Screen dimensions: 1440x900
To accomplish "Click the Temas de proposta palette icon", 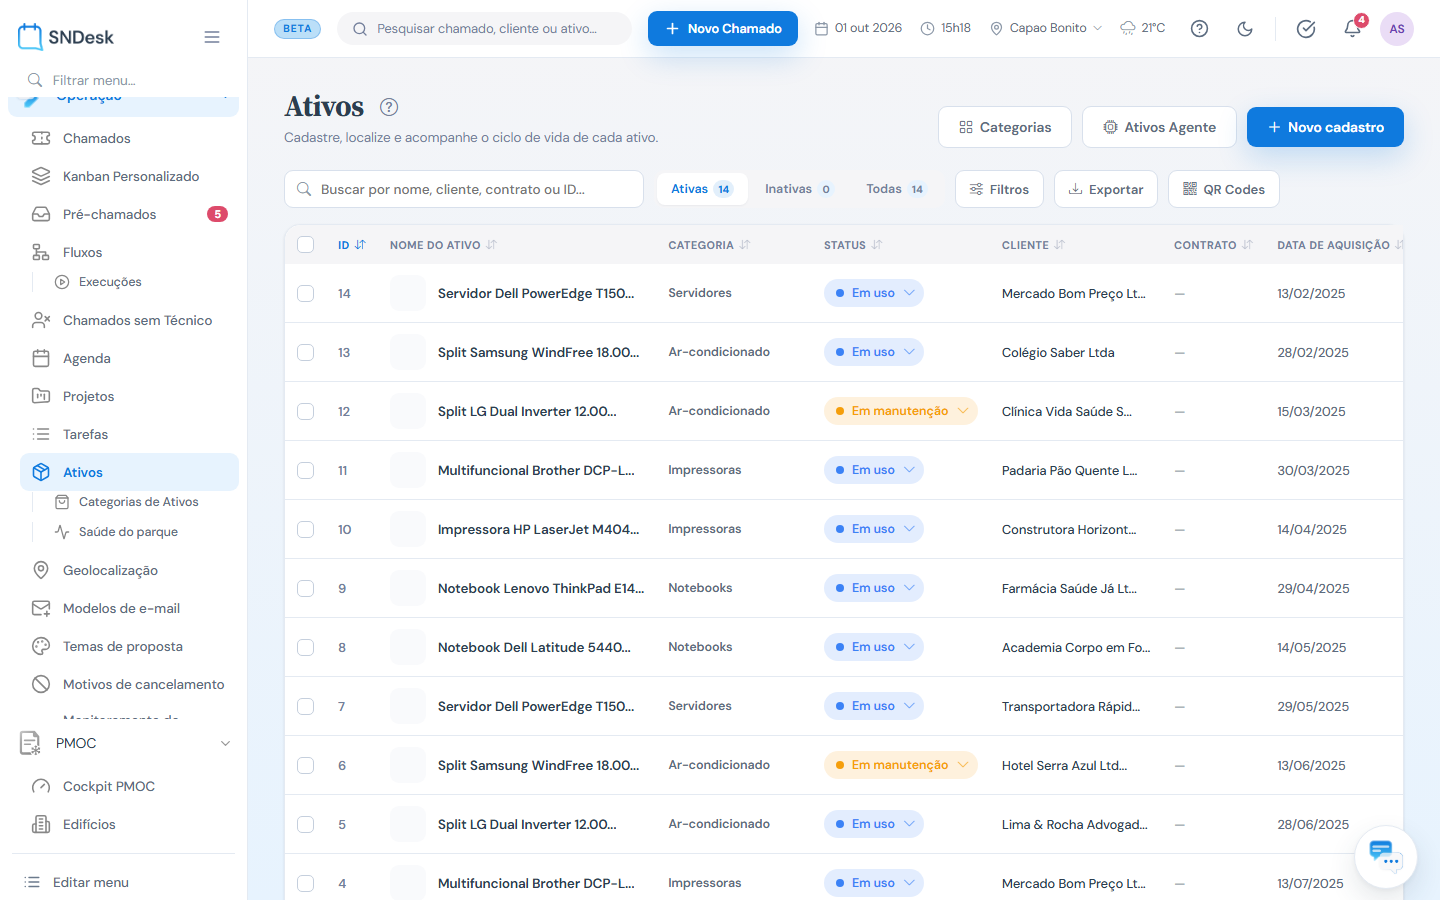I will 41,646.
